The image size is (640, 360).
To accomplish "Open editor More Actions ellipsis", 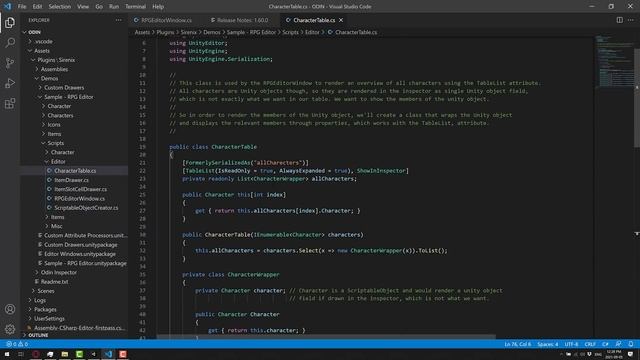I will [x=631, y=20].
